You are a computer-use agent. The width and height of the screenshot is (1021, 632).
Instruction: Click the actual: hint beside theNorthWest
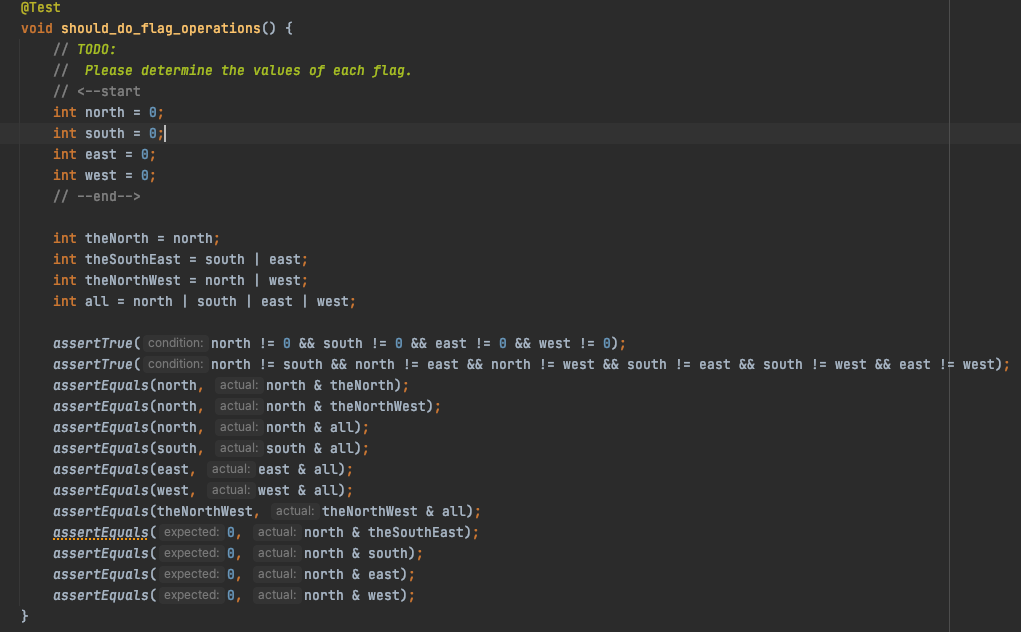pos(296,511)
